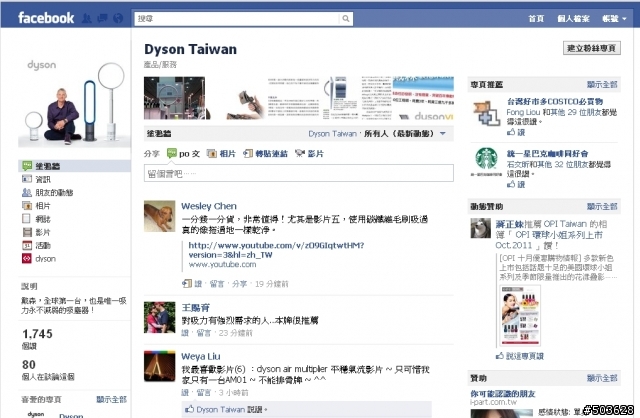The image size is (640, 418).
Task: Open the Starbucks page title link
Action: 547,153
